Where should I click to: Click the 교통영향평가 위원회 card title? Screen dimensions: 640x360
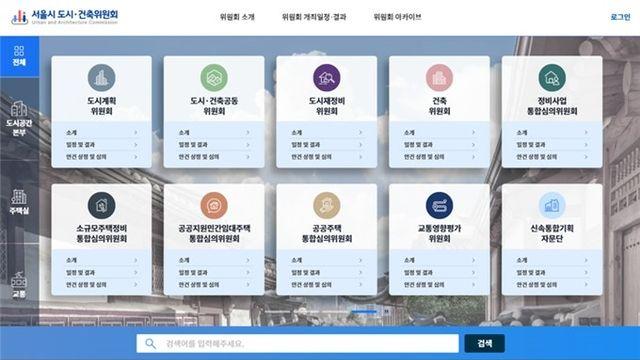439,233
